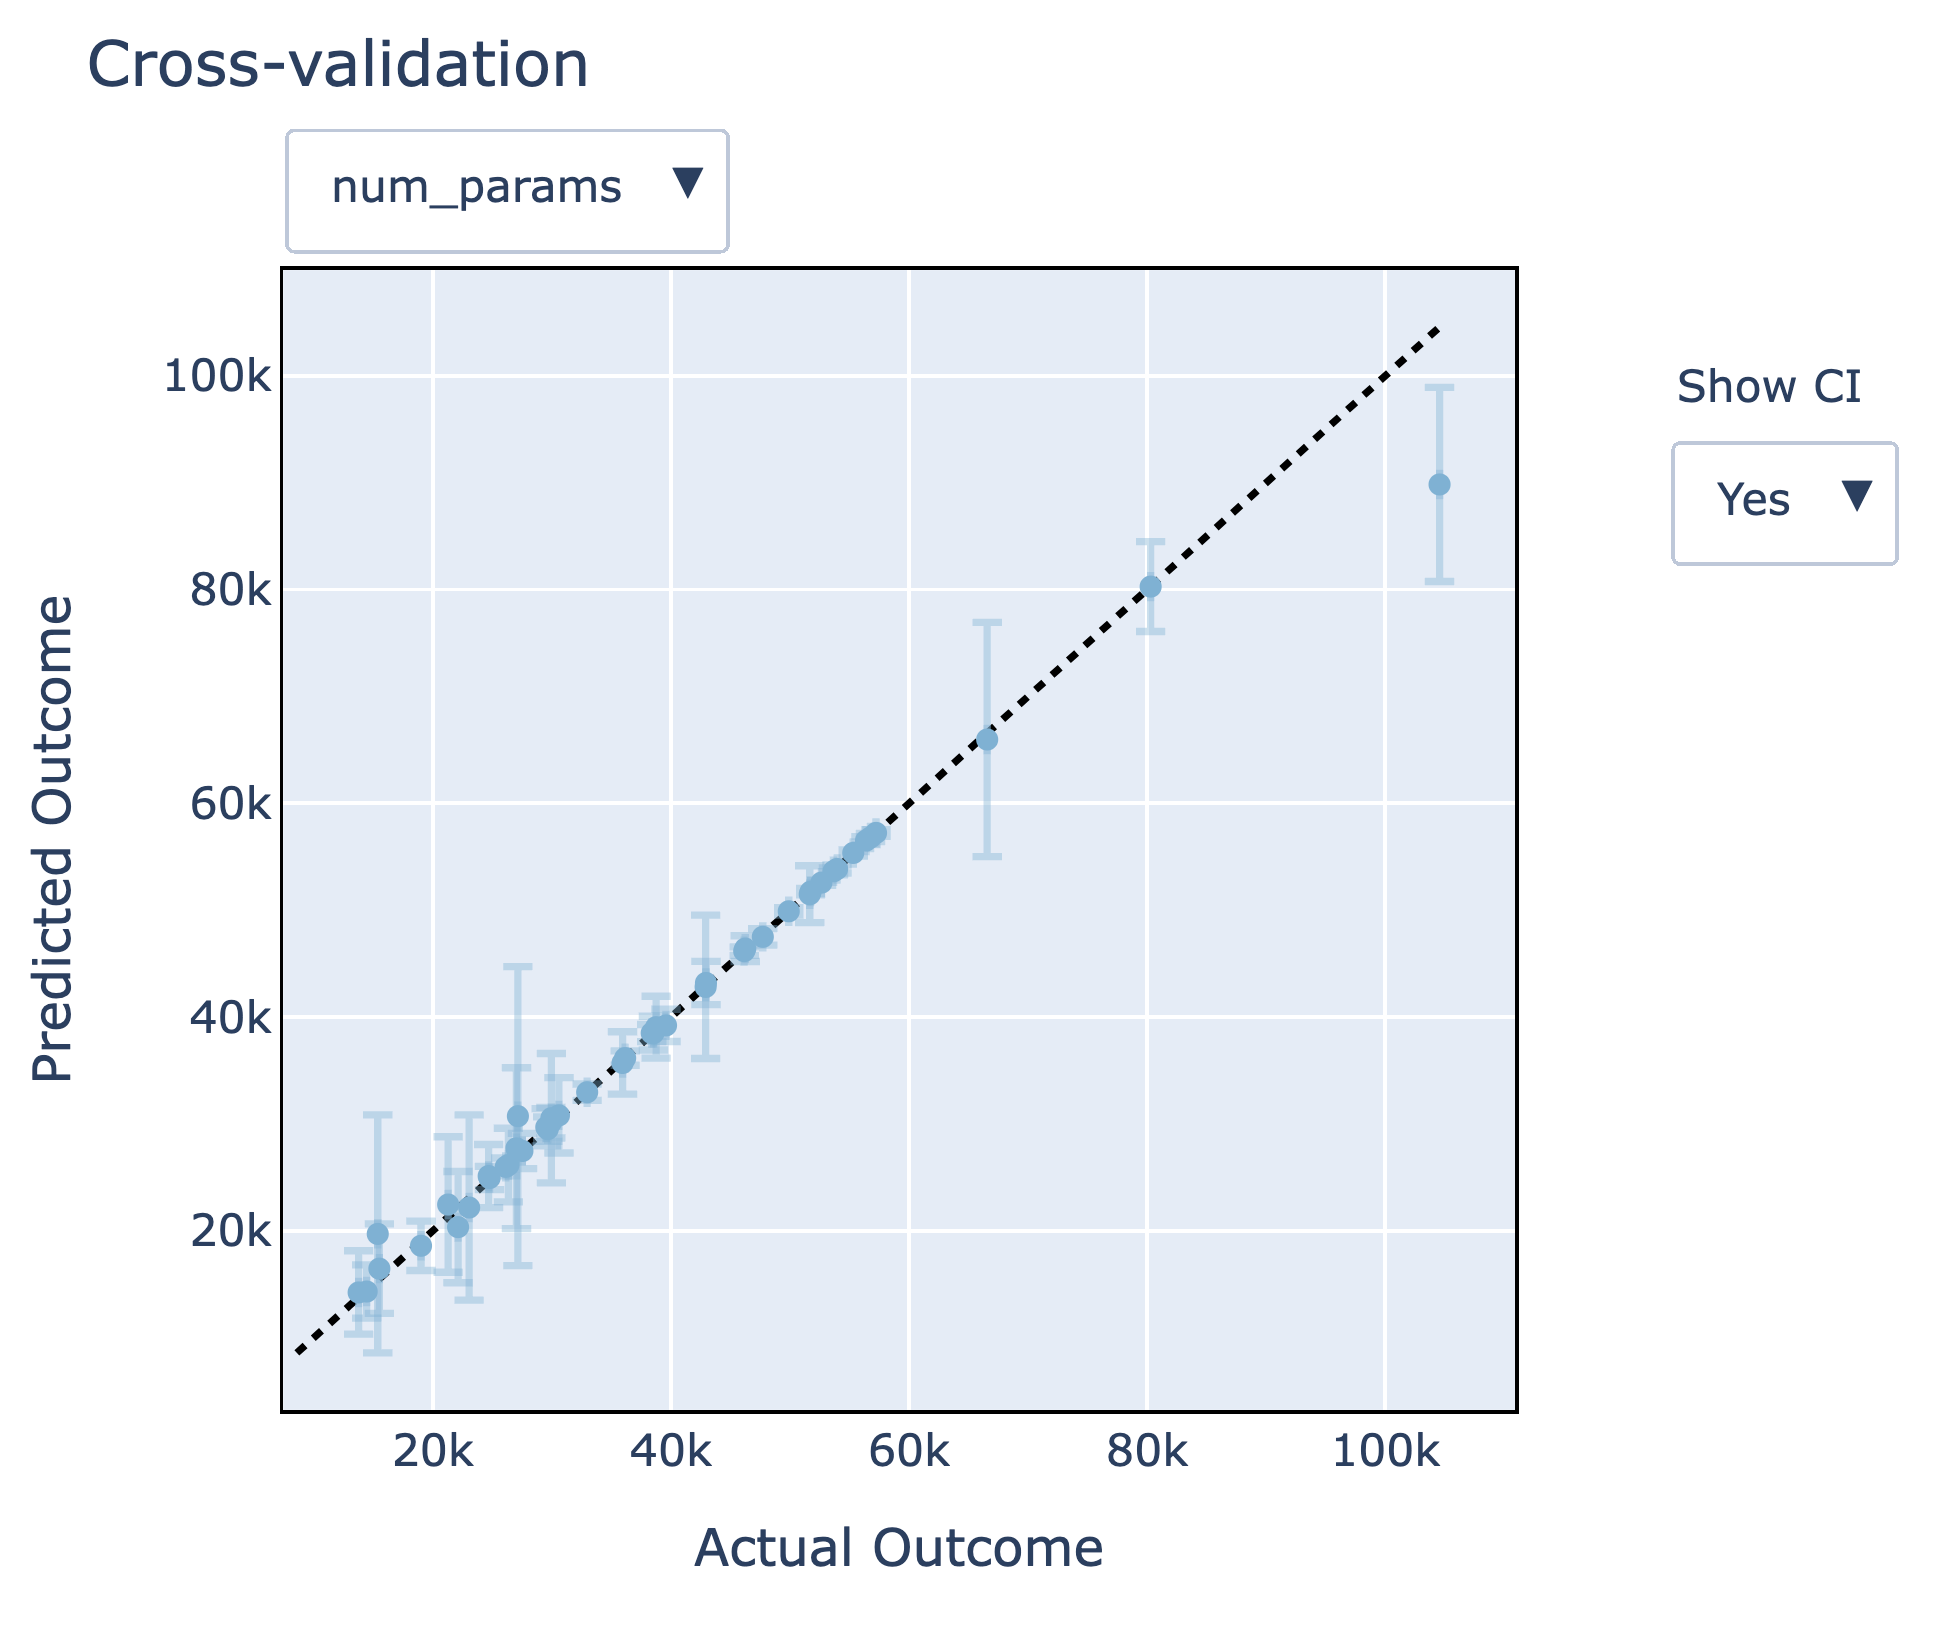Select the data point near 33k actual
1956x1630 pixels.
(587, 1093)
